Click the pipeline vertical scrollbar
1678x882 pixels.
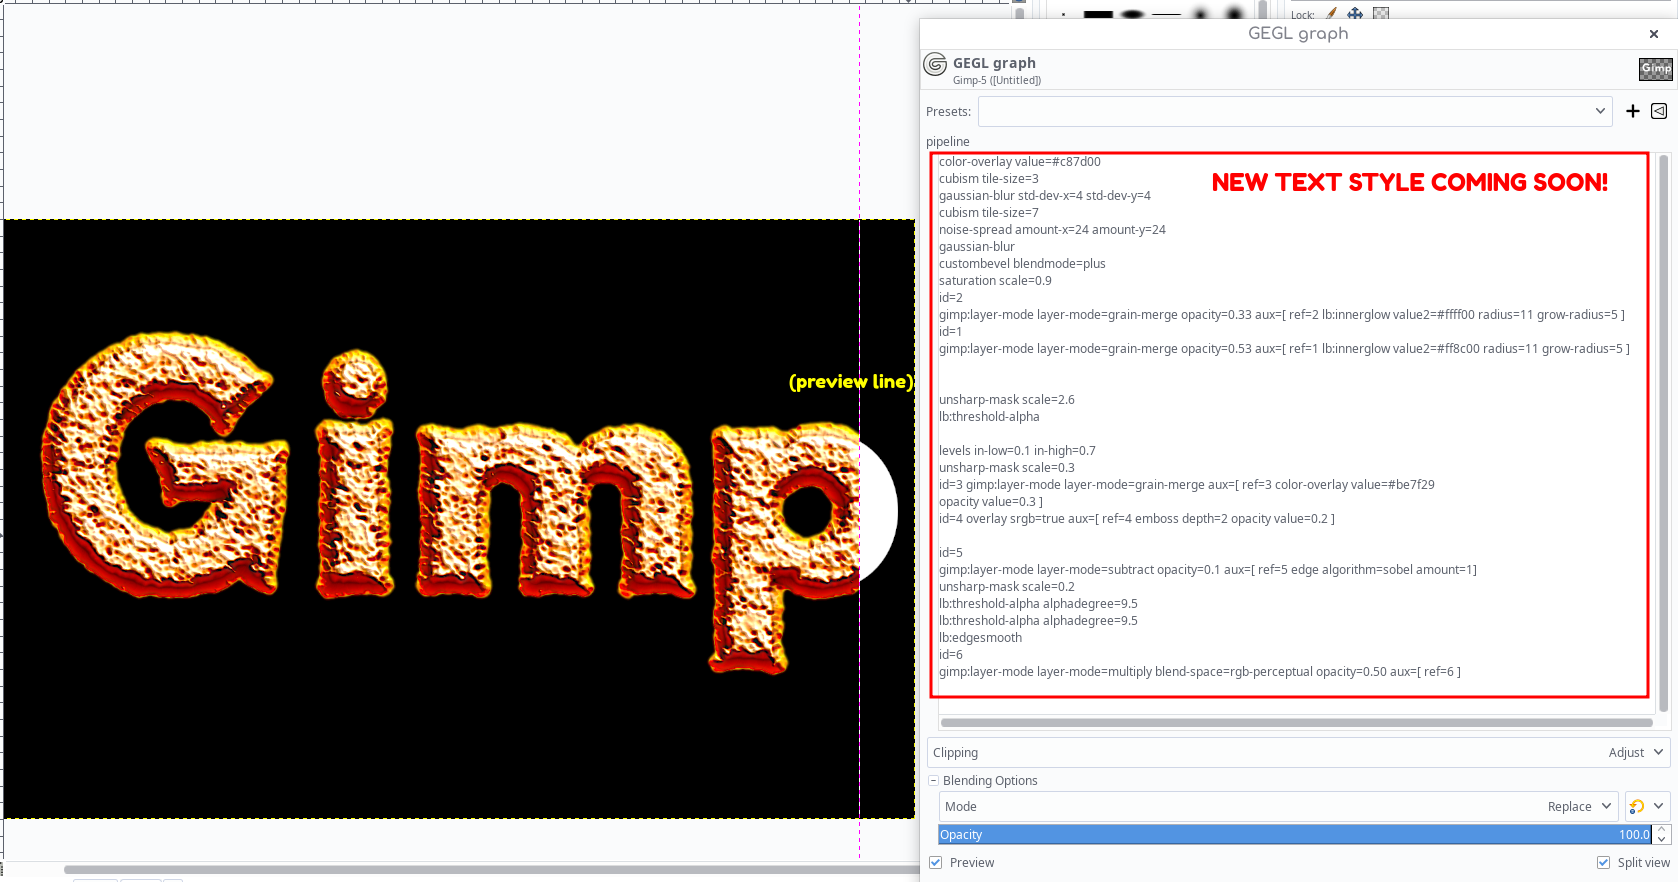click(1664, 432)
